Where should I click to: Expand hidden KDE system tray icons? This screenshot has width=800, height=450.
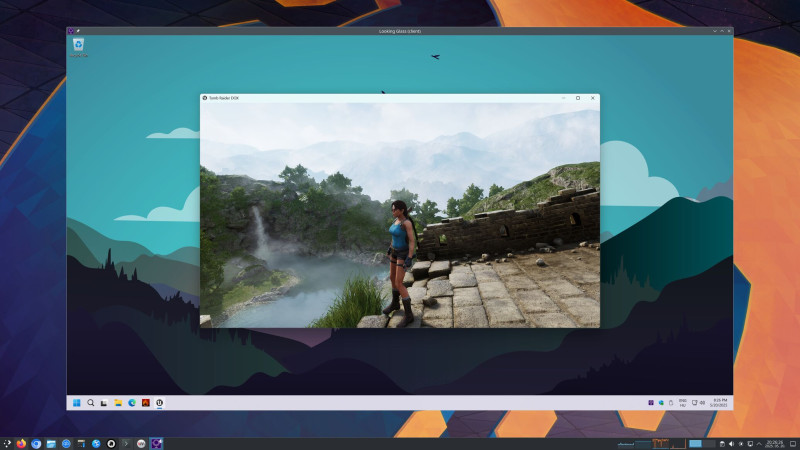click(x=759, y=444)
